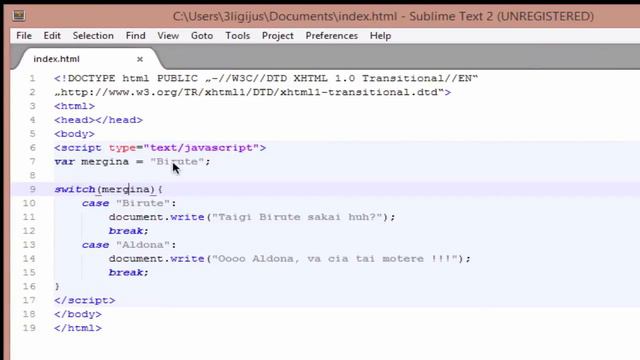The height and width of the screenshot is (360, 640).
Task: Click line number 9 in gutter
Action: pos(32,189)
